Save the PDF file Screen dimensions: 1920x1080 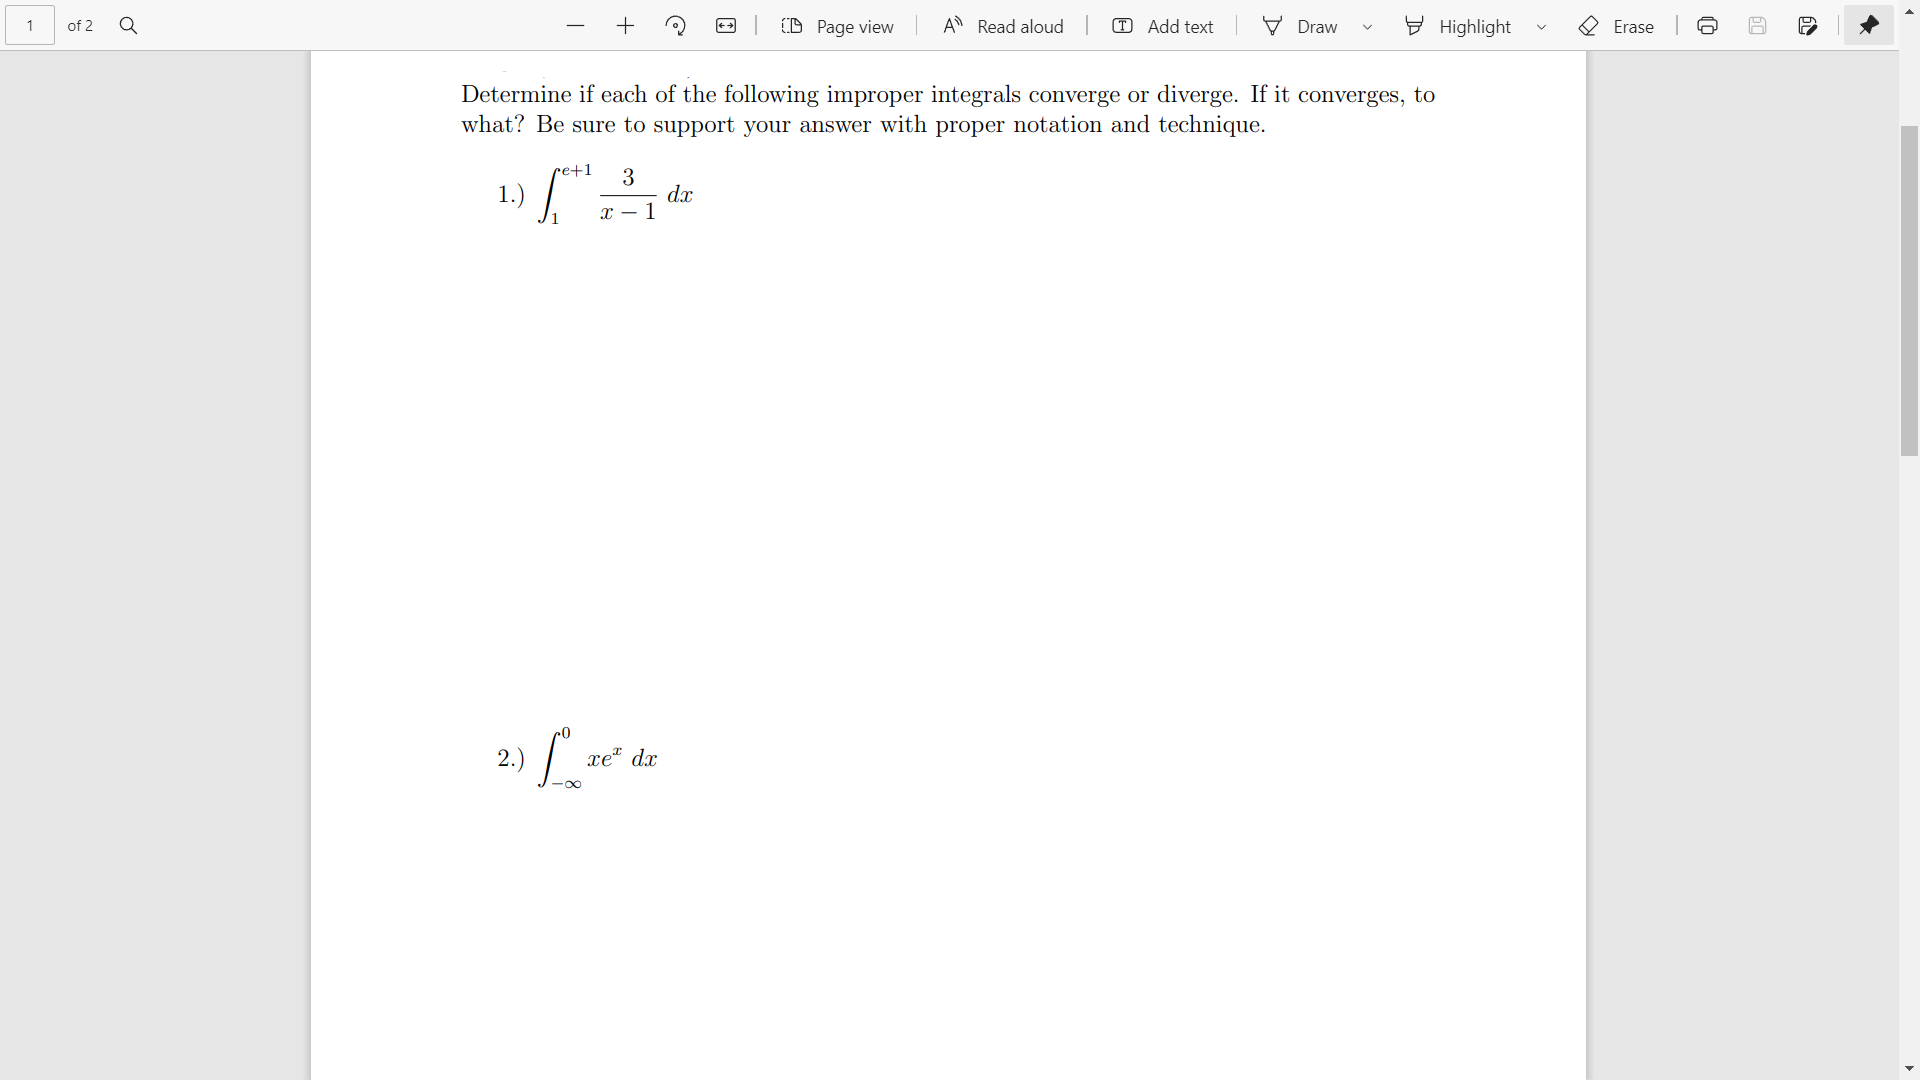tap(1758, 25)
